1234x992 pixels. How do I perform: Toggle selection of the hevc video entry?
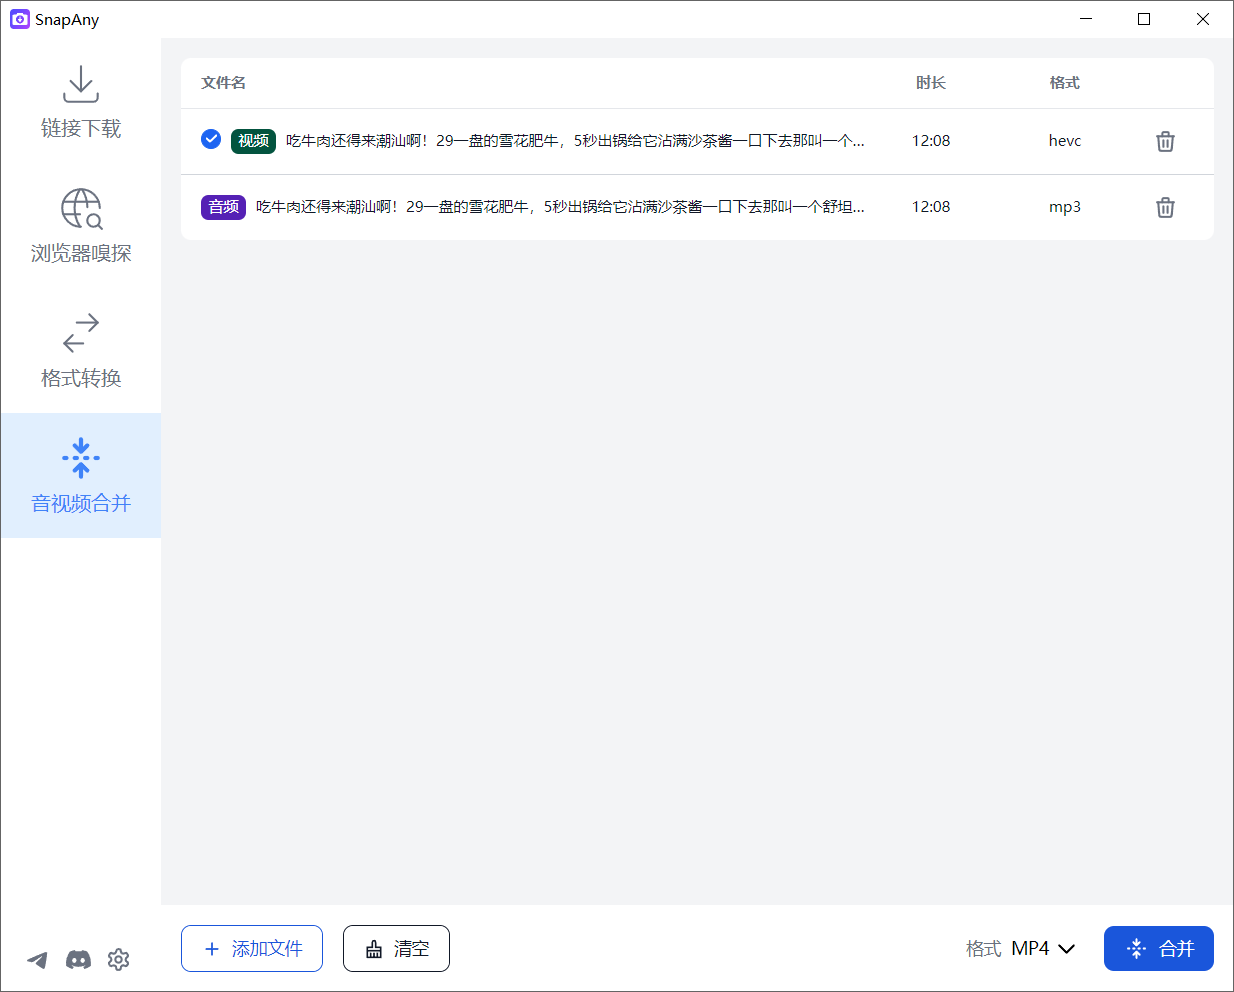click(210, 140)
